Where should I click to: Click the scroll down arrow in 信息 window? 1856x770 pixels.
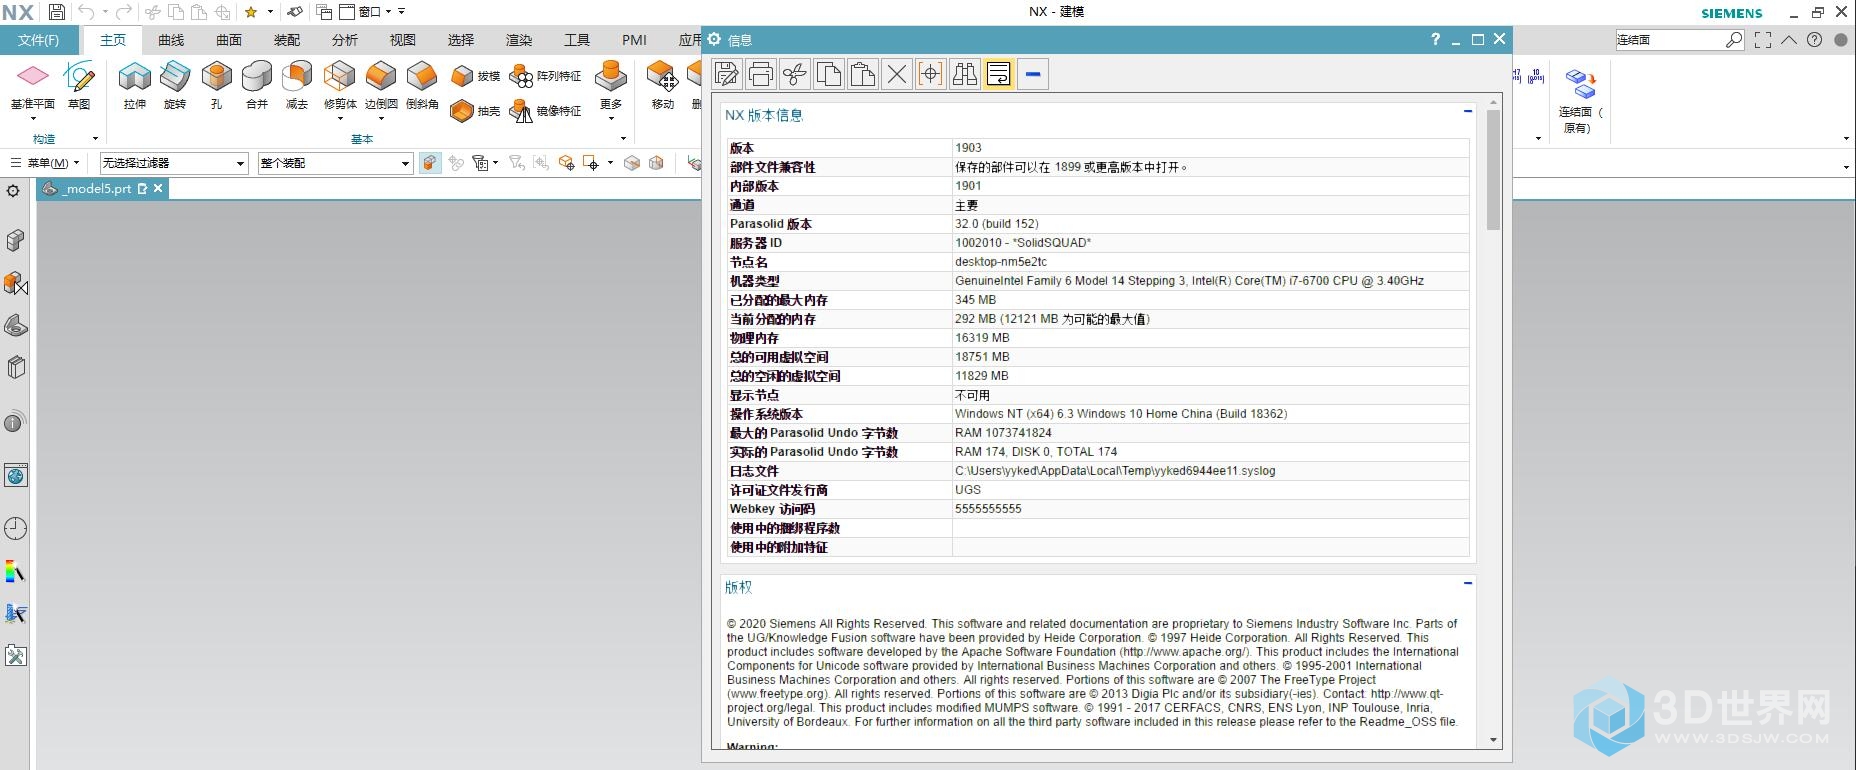[x=1493, y=740]
